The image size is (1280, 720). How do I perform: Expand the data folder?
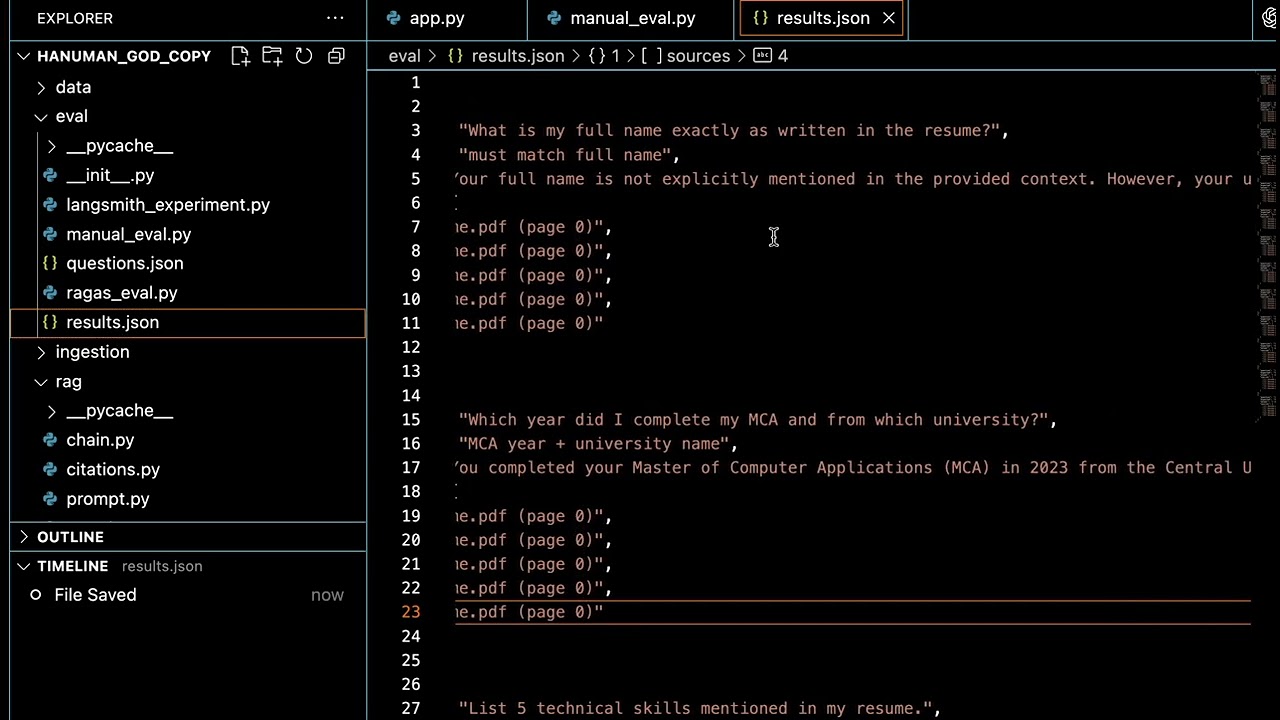[x=41, y=87]
